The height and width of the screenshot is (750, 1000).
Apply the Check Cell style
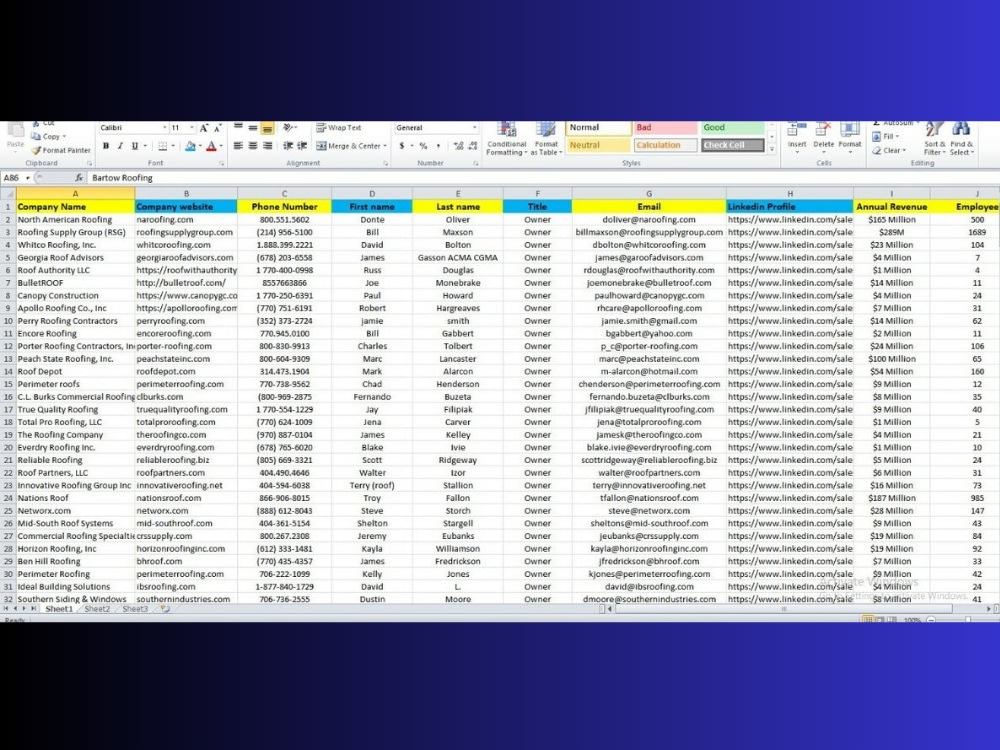click(x=732, y=145)
